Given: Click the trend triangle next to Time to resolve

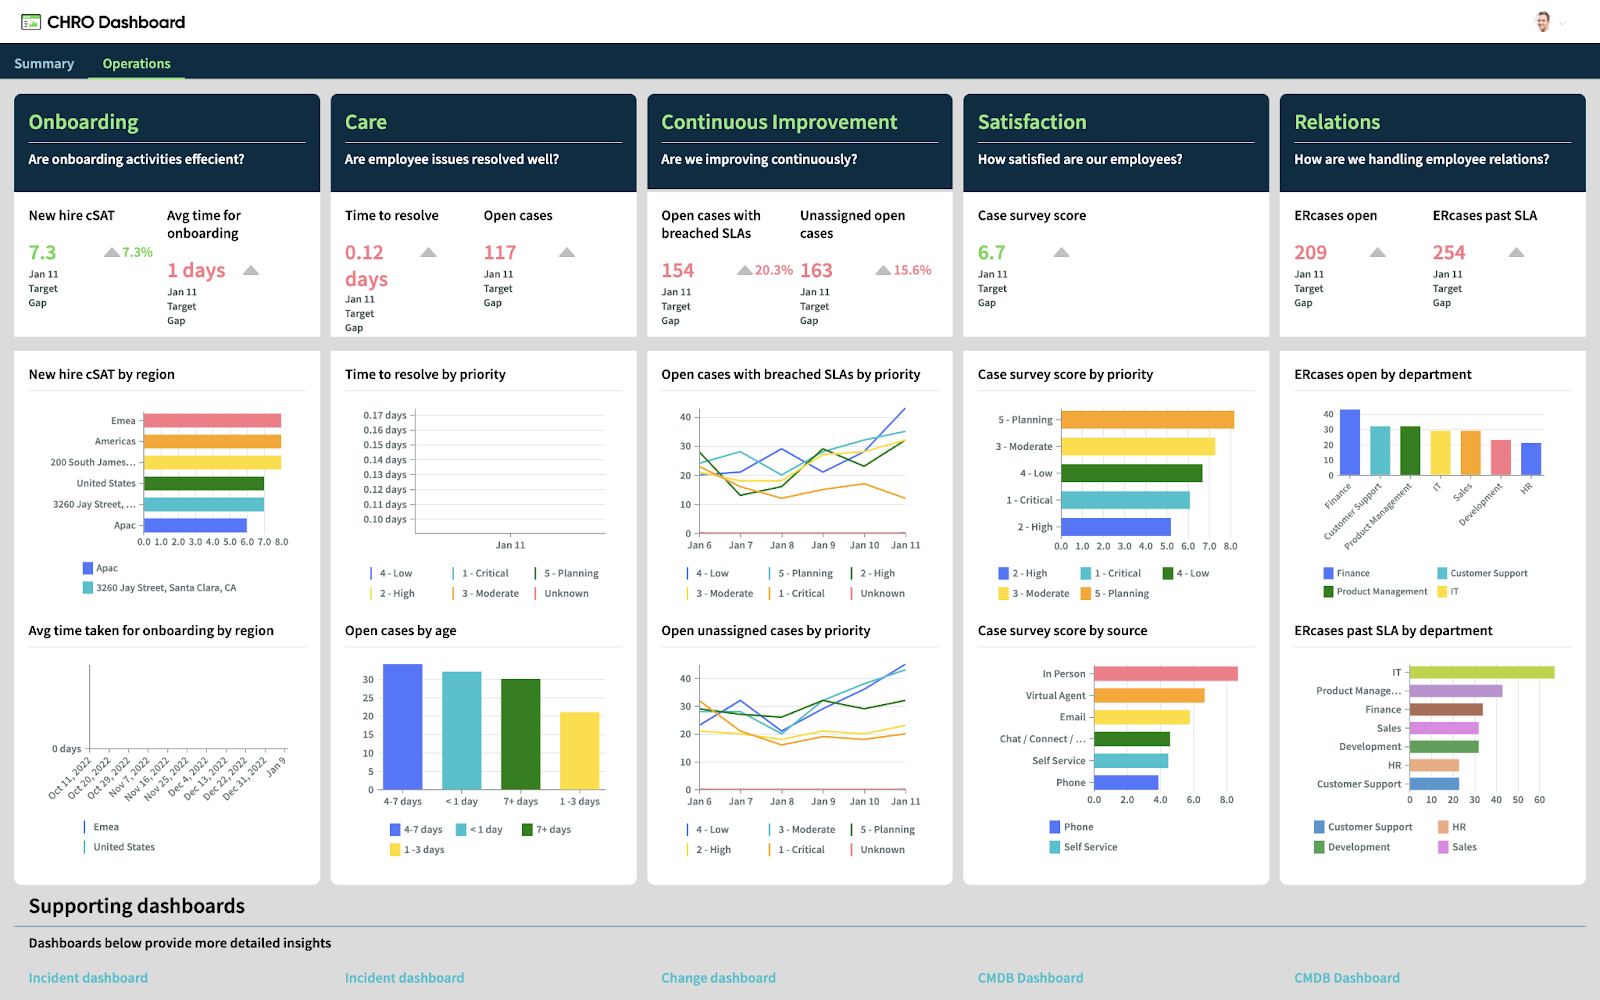Looking at the screenshot, I should pos(428,252).
